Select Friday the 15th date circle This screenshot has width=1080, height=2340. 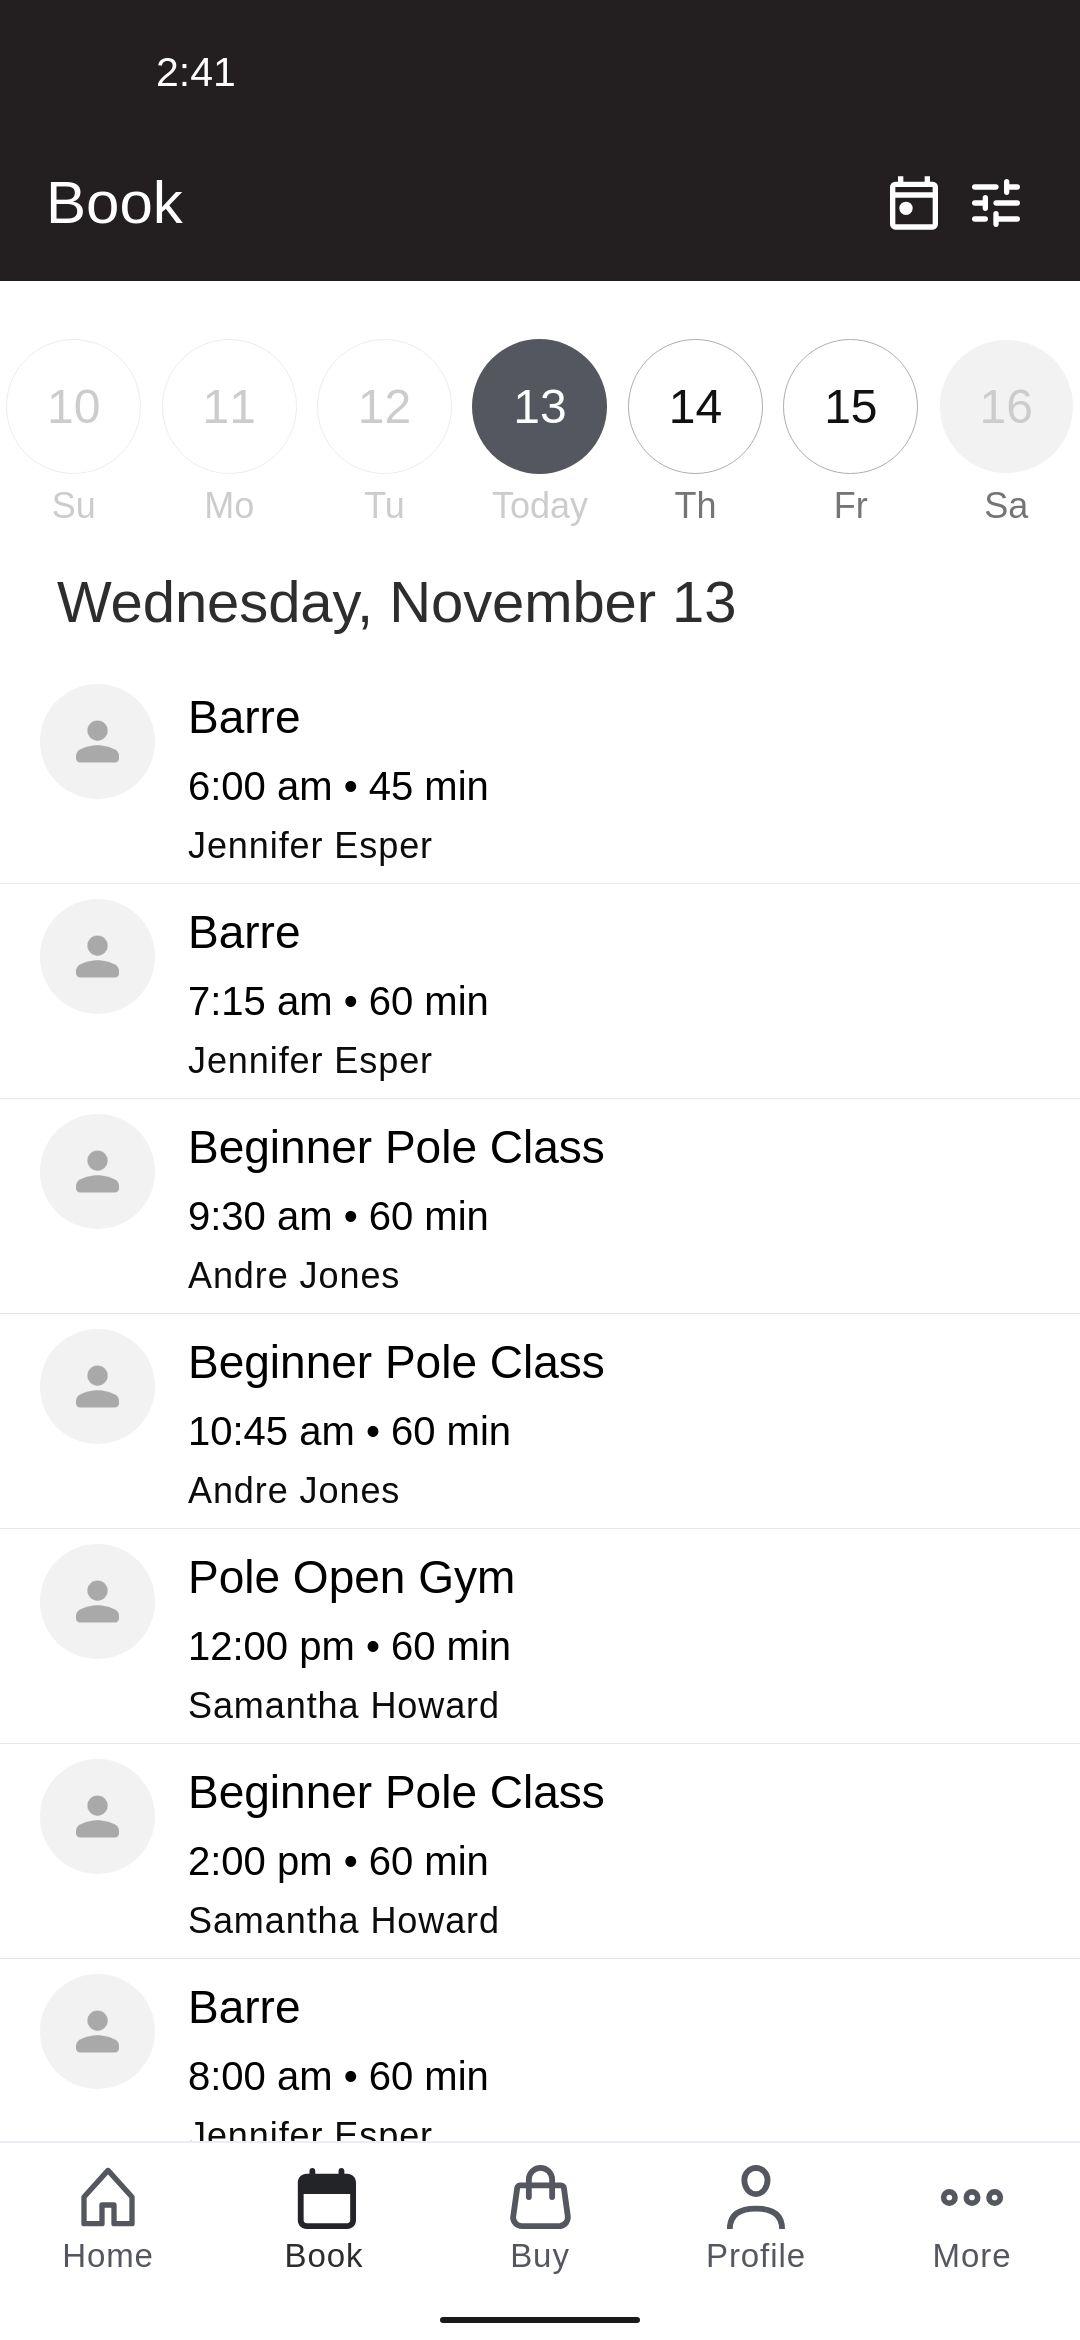pos(850,406)
